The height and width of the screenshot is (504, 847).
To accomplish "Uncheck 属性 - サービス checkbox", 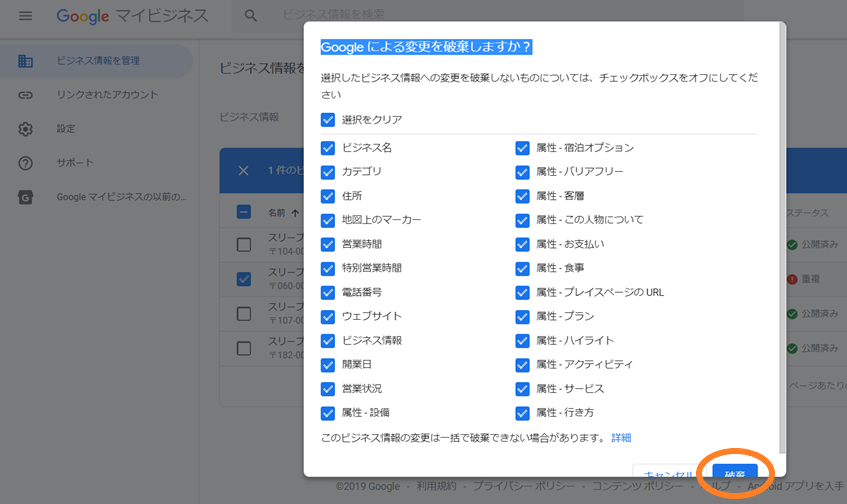I will click(x=522, y=389).
